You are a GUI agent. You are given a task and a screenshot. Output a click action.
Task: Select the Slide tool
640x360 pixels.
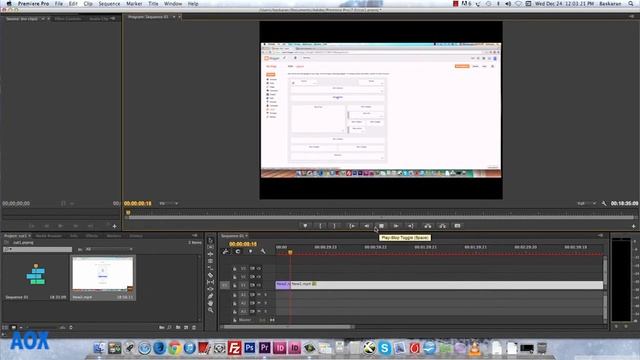[x=210, y=289]
